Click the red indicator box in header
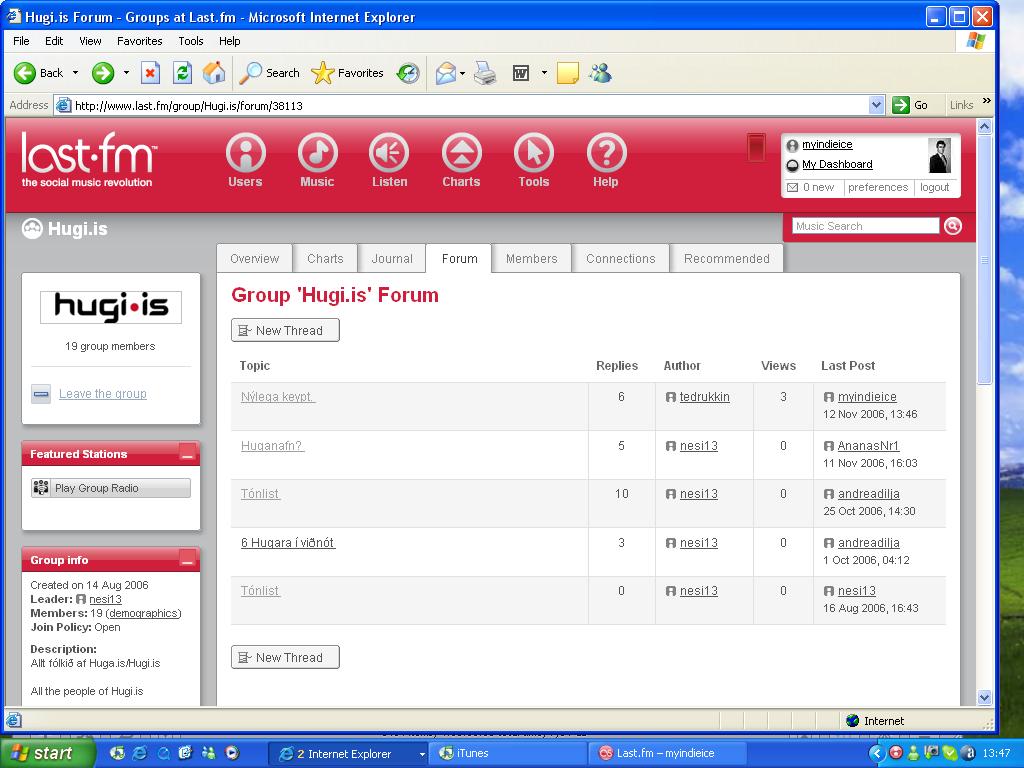The width and height of the screenshot is (1024, 768). pos(756,148)
